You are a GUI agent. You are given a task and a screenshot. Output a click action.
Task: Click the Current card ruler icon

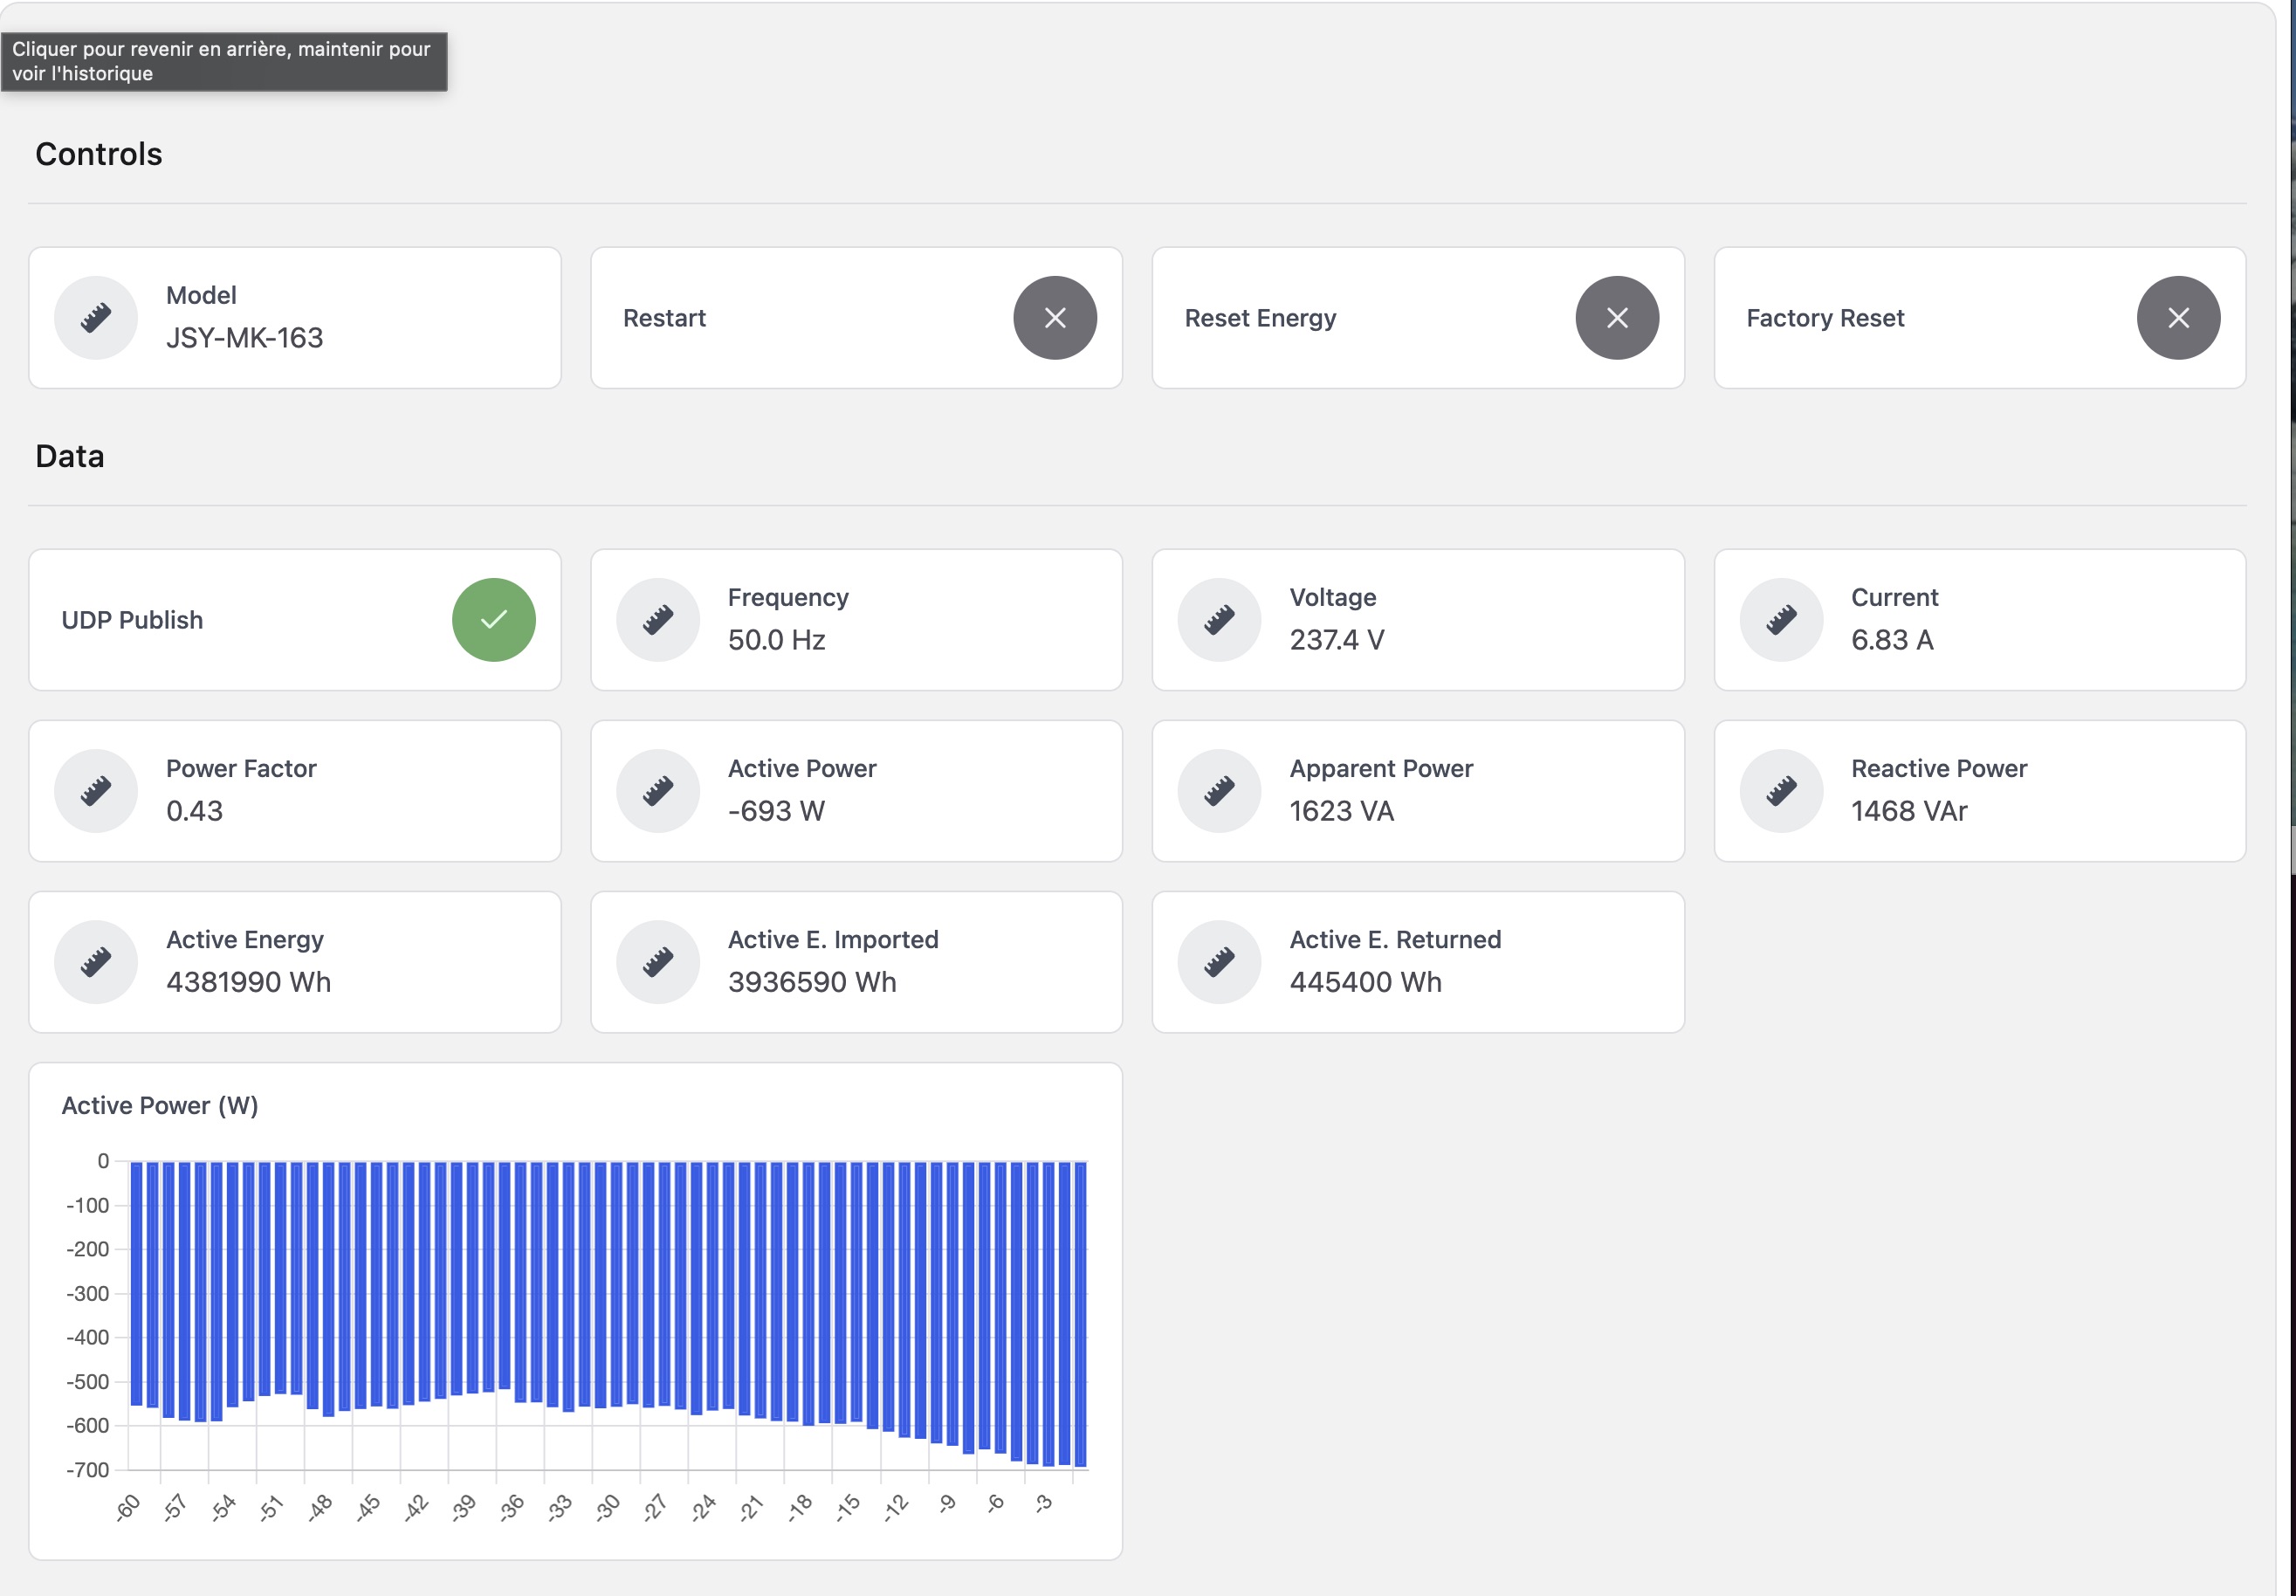(x=1781, y=620)
